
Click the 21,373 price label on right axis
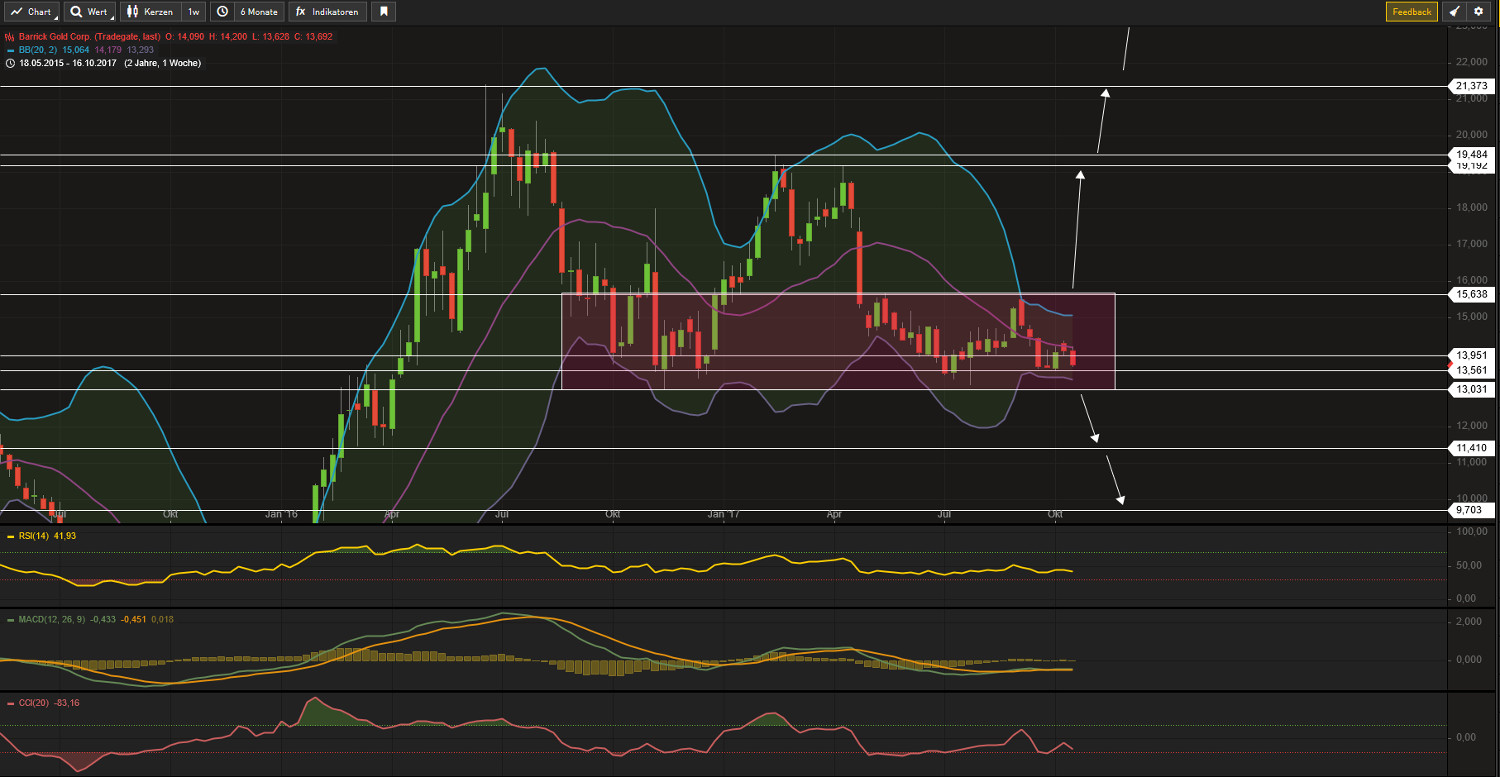click(x=1471, y=86)
